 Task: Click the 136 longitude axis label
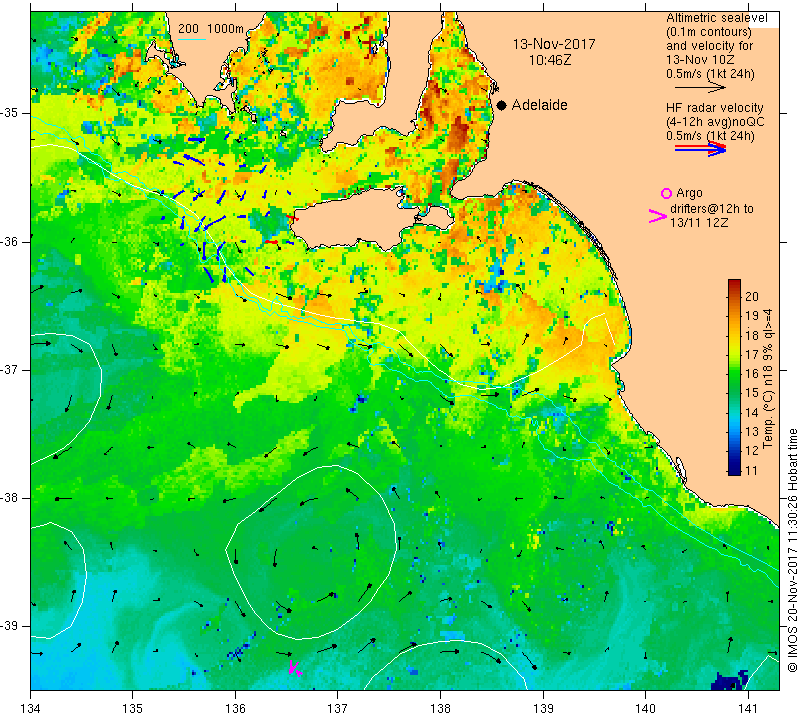click(235, 709)
